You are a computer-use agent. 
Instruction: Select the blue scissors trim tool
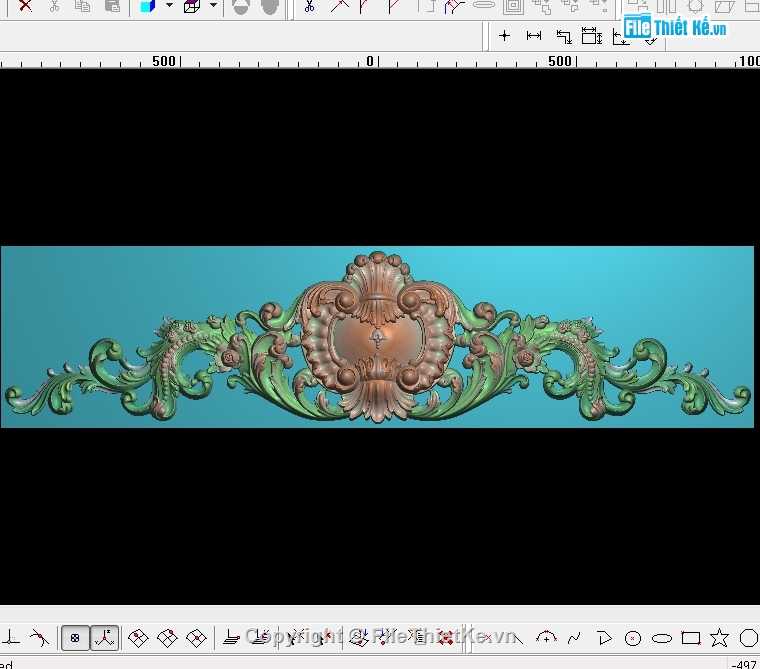309,6
